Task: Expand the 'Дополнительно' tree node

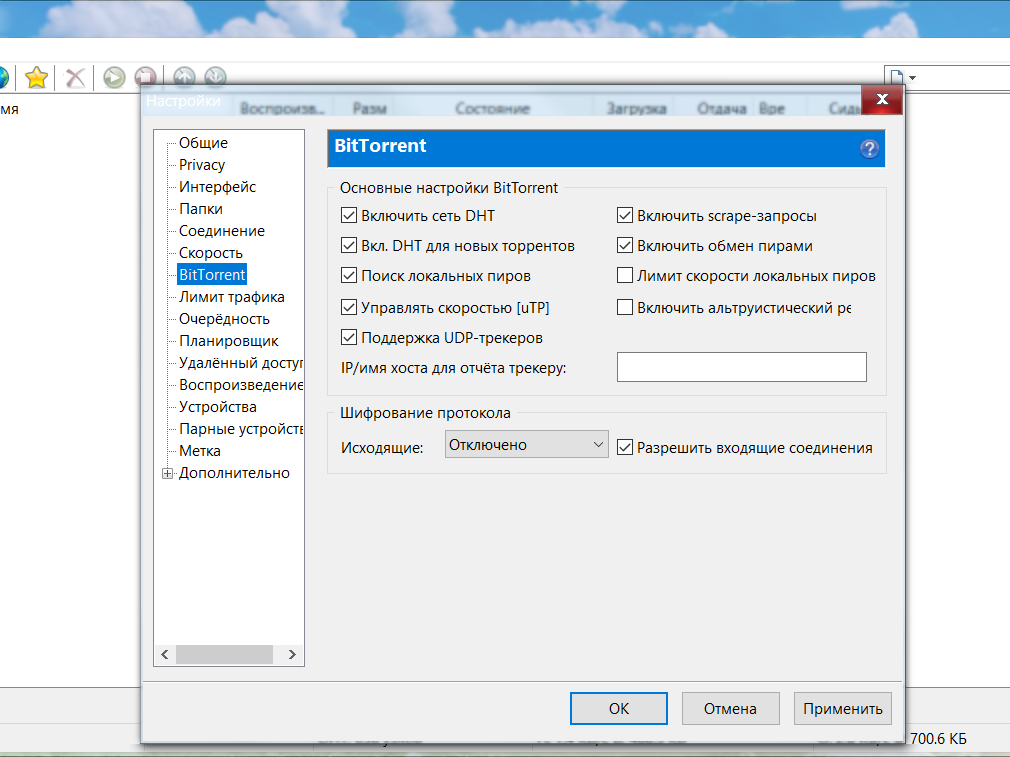Action: pyautogui.click(x=167, y=474)
